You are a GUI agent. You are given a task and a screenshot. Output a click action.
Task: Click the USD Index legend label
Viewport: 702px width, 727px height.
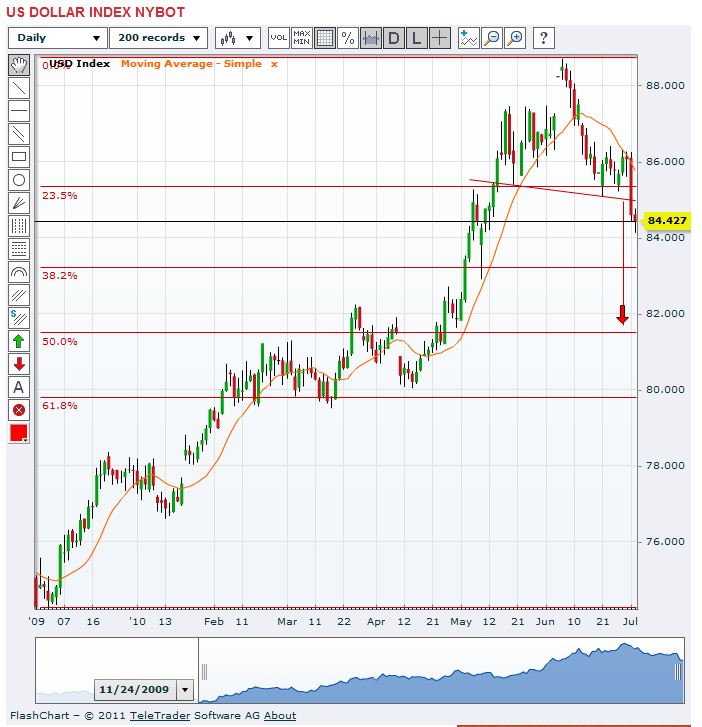click(x=79, y=64)
